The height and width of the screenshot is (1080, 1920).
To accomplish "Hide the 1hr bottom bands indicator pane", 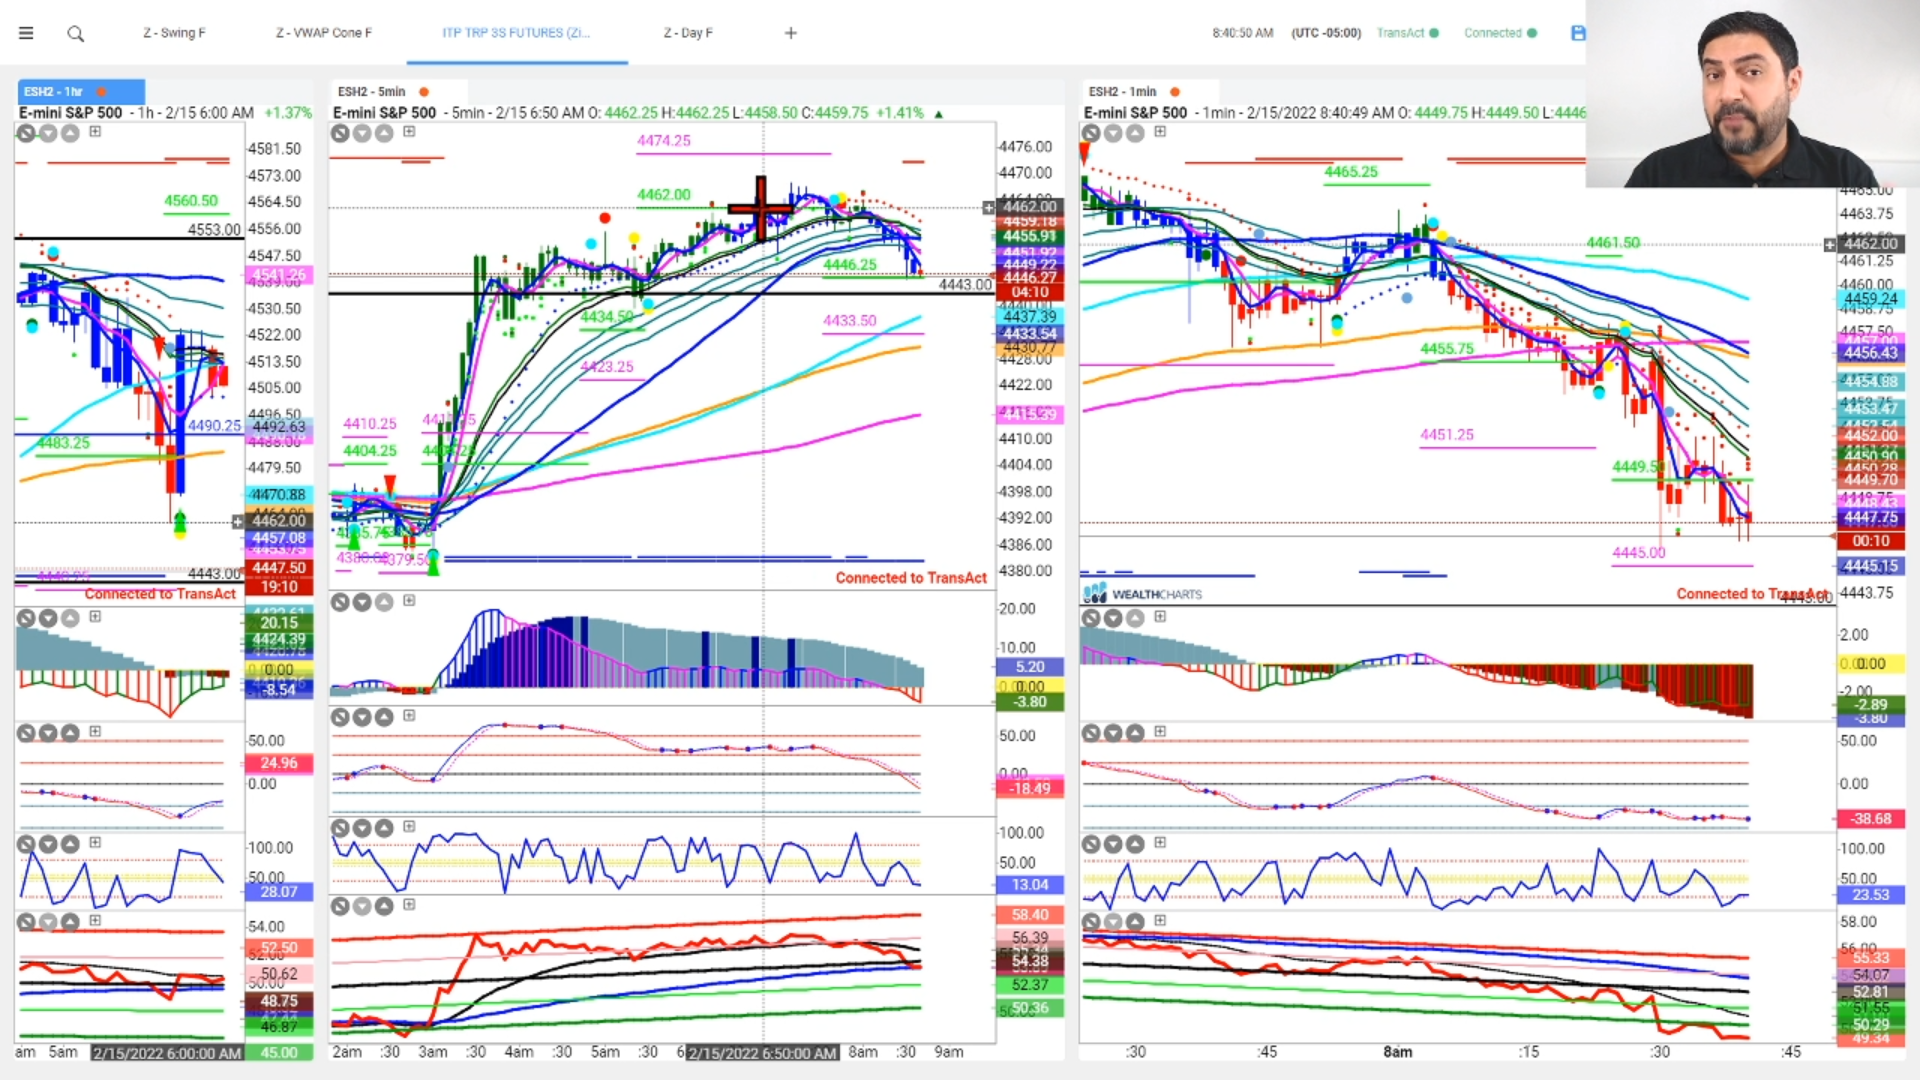I will tap(26, 922).
